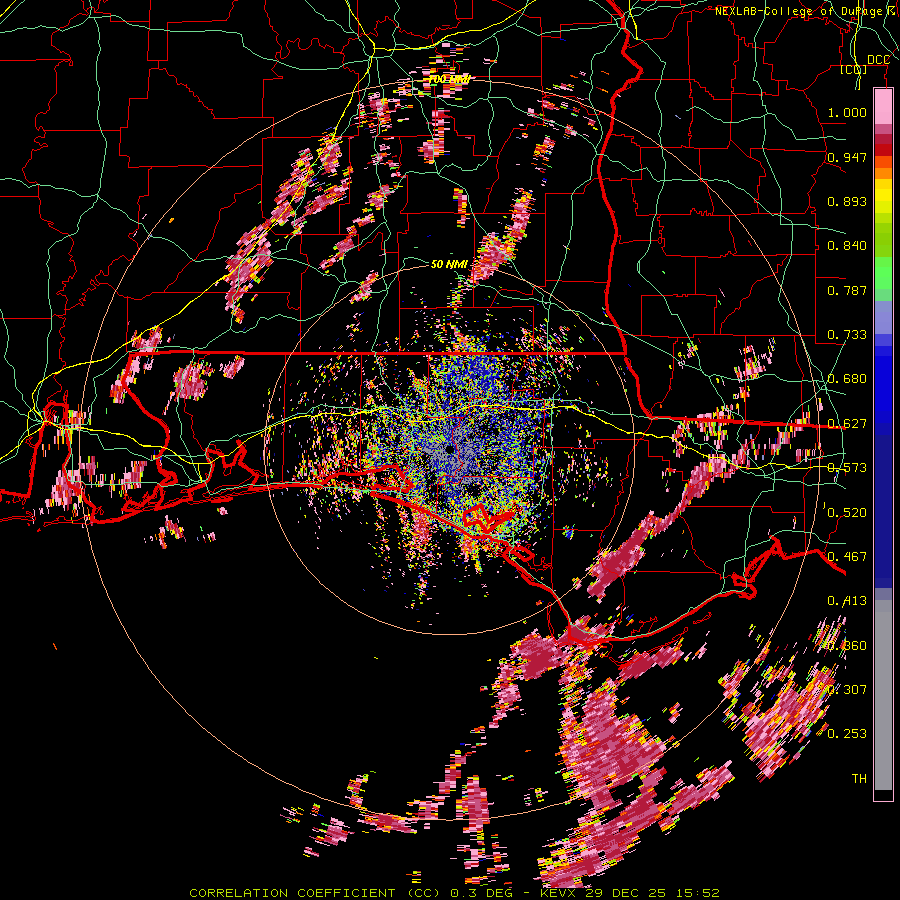Click the yellow segment of the color bar
This screenshot has height=900, width=900.
pos(883,197)
